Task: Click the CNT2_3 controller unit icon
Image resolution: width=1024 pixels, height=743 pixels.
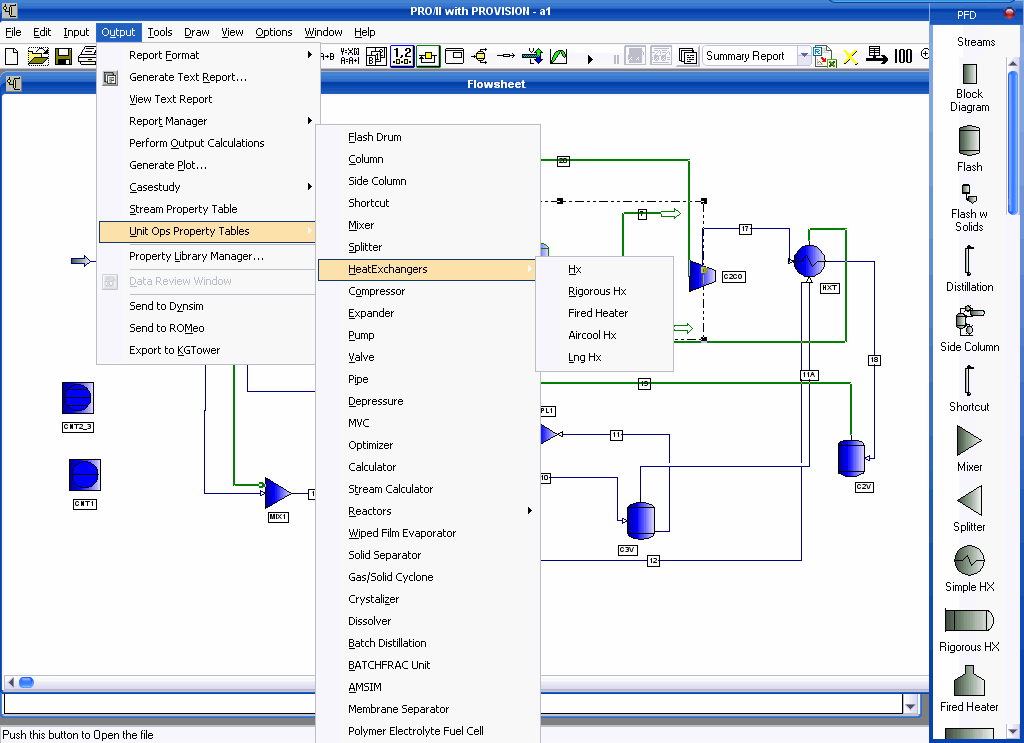Action: point(78,398)
